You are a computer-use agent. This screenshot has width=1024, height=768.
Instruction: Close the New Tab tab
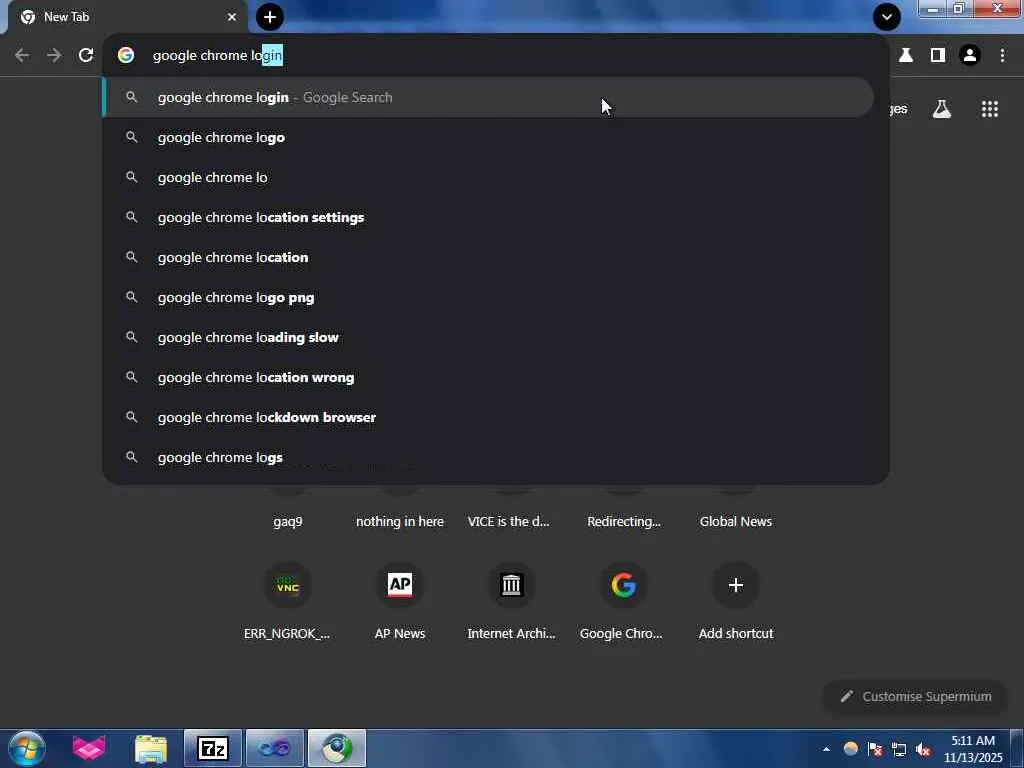(232, 17)
